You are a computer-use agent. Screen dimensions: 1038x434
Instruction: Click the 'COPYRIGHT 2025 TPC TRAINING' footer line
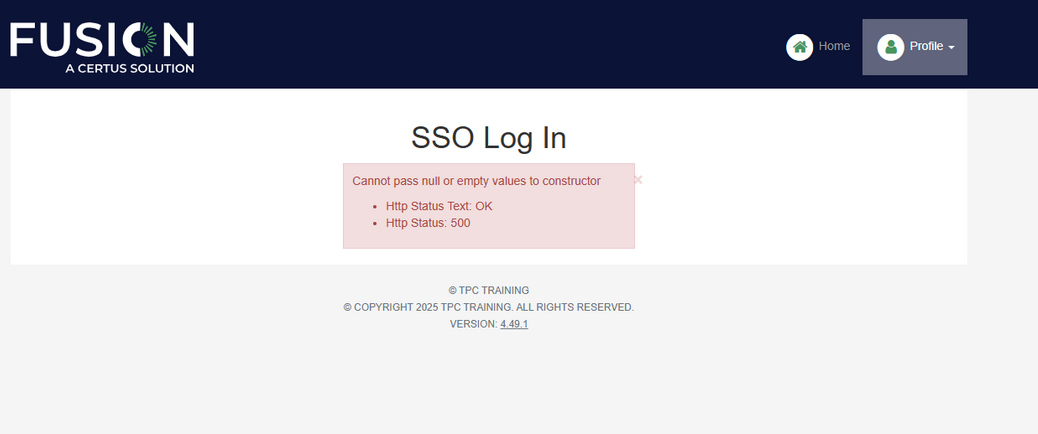(x=488, y=307)
